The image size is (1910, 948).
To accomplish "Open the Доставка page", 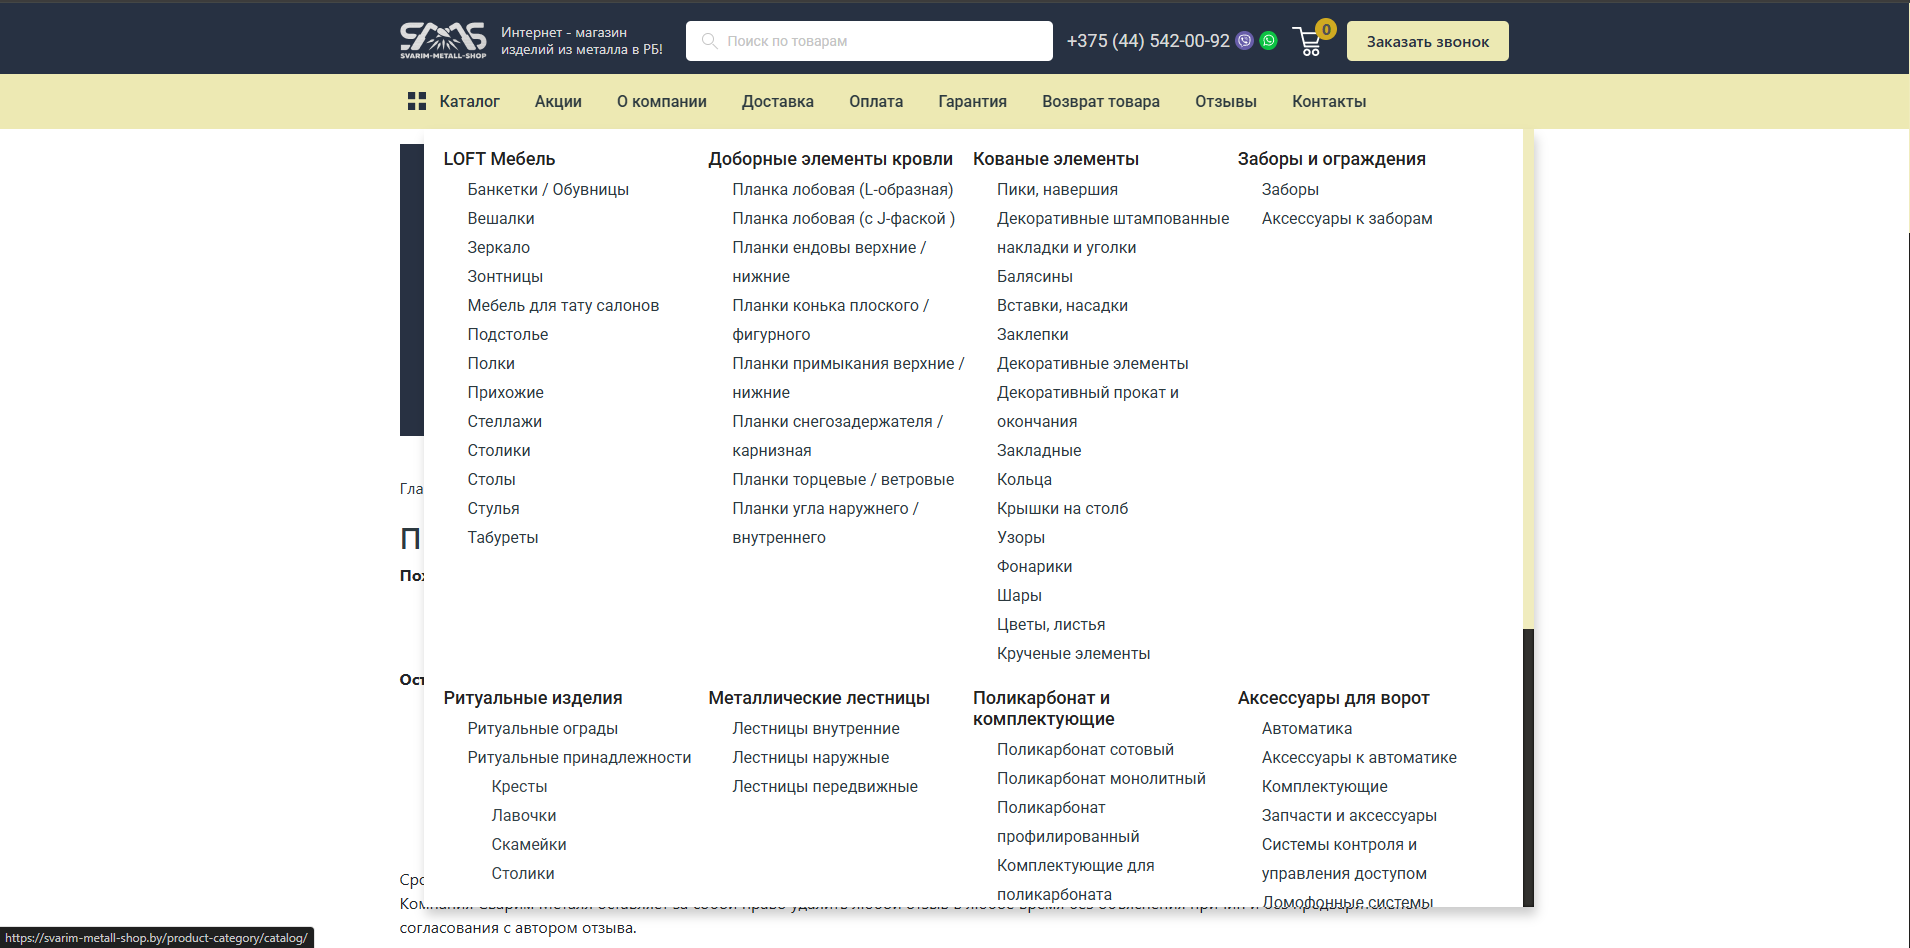I will point(778,101).
